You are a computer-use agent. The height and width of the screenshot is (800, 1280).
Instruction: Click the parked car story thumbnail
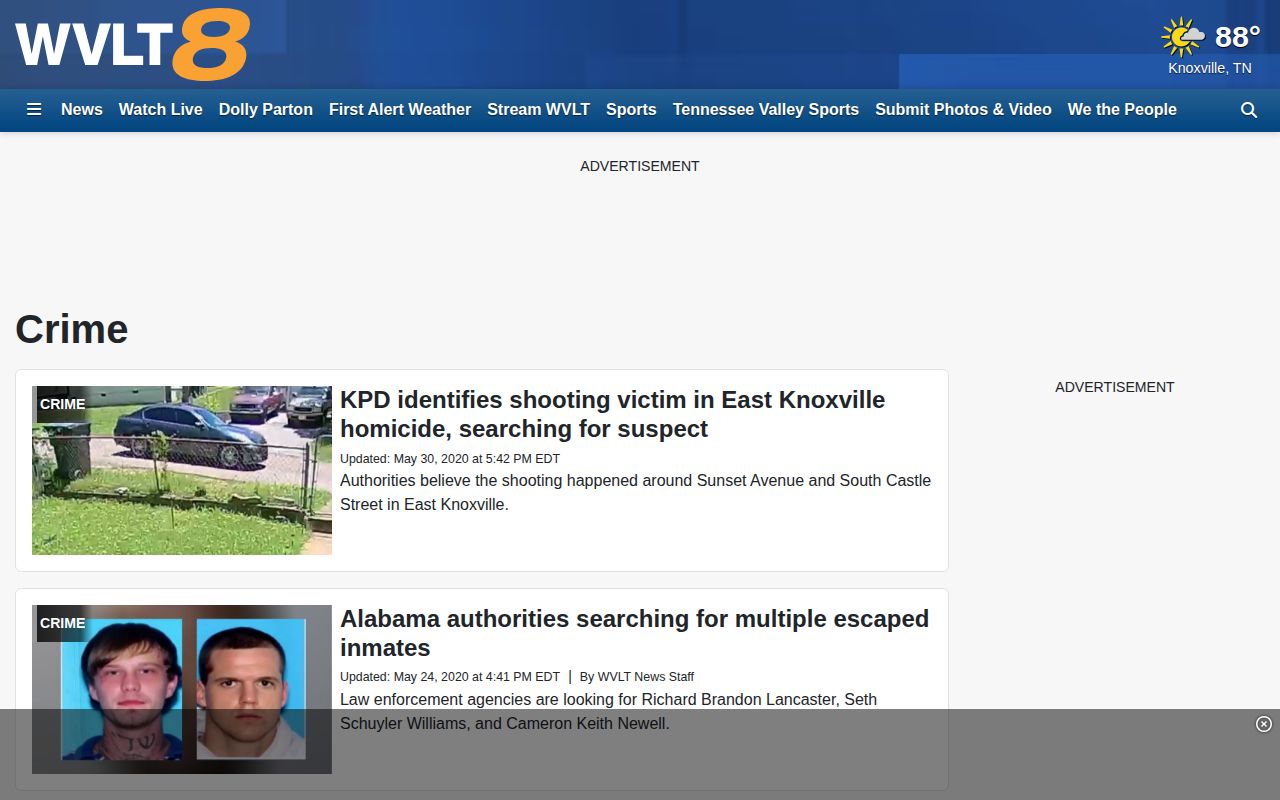pyautogui.click(x=182, y=470)
